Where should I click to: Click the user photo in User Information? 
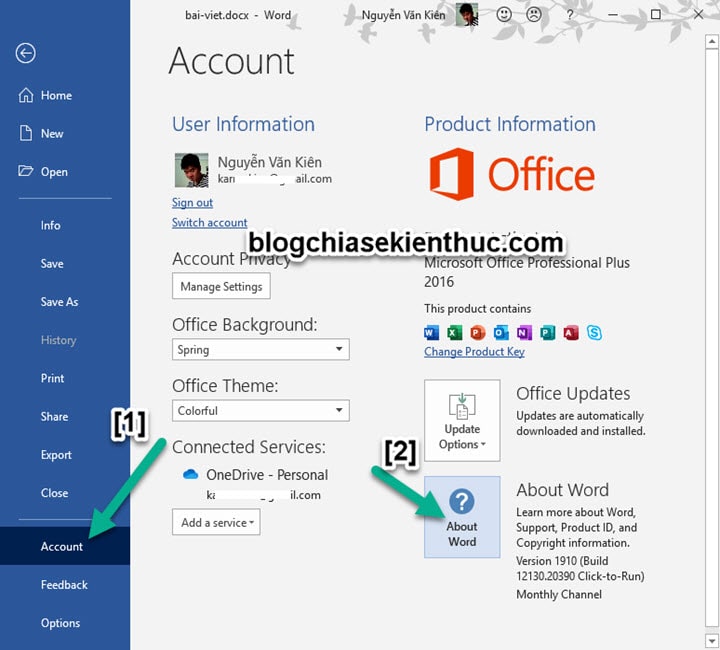click(x=191, y=170)
